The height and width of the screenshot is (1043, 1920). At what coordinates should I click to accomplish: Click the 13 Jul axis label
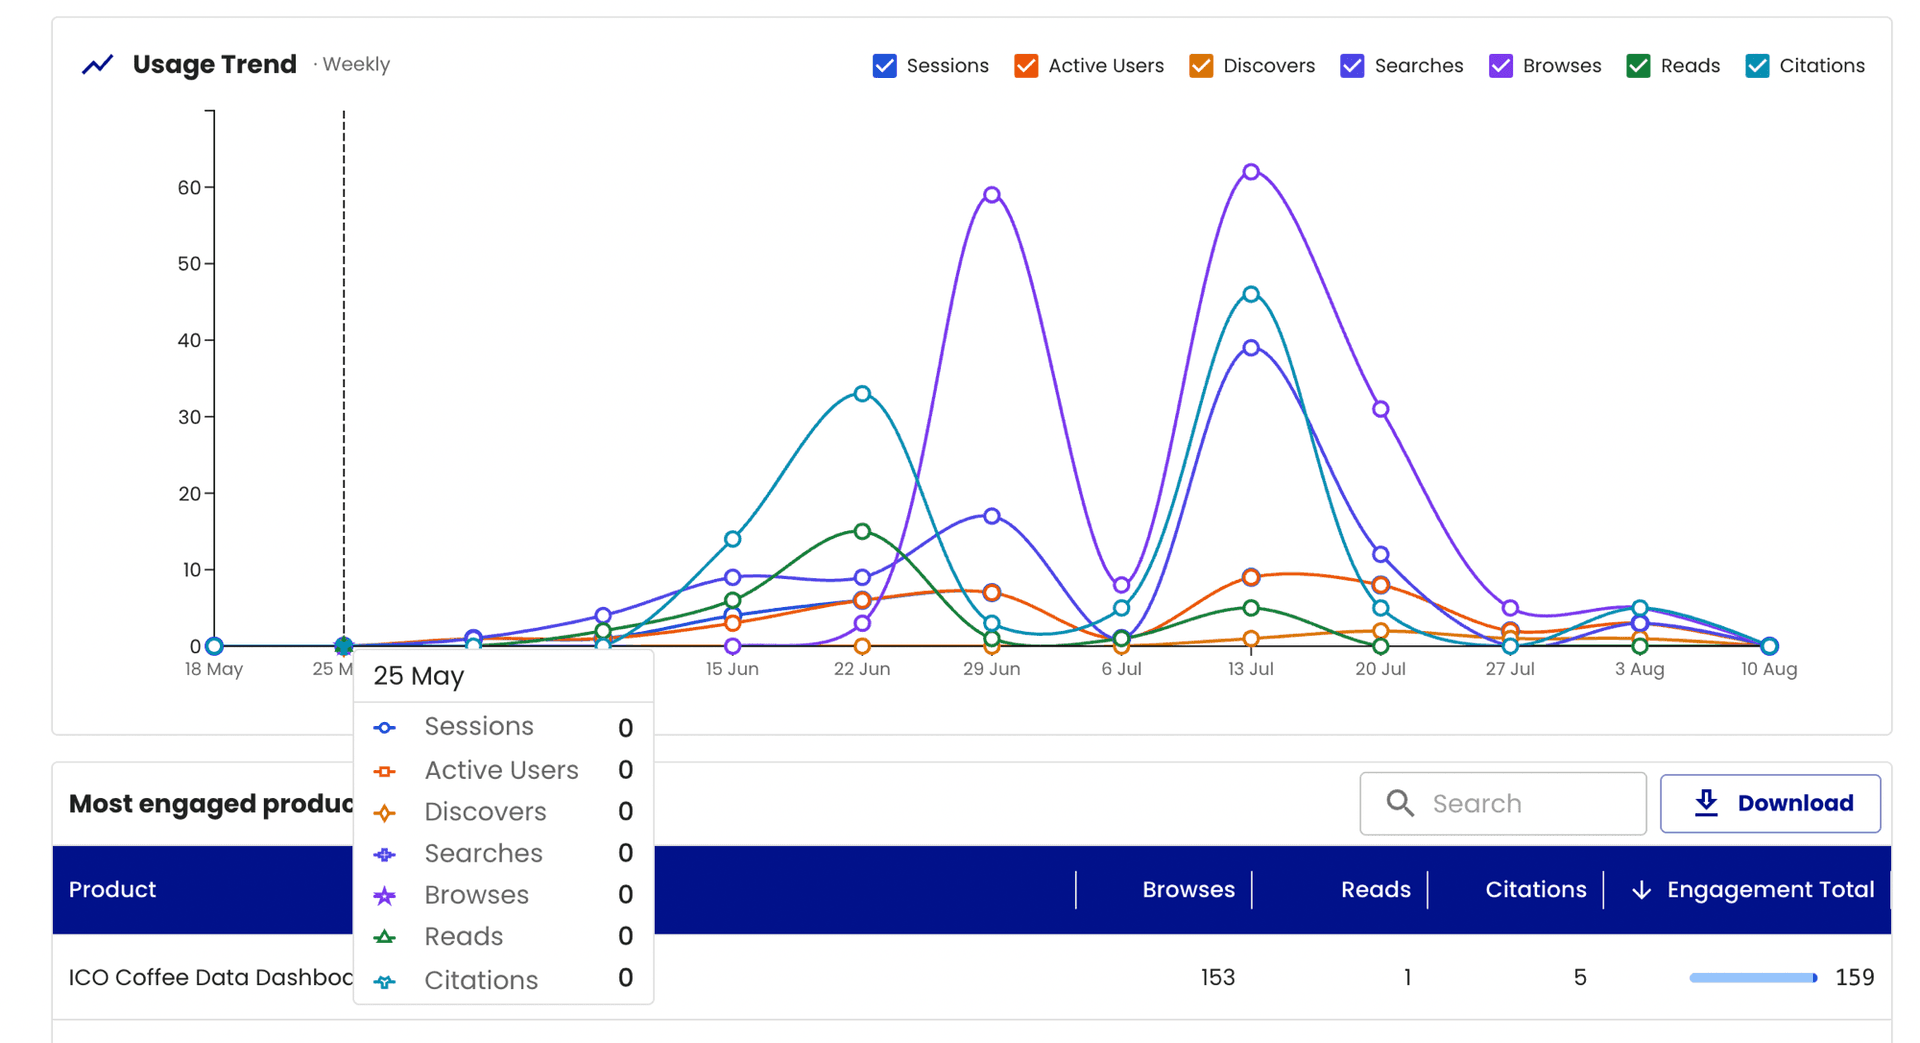click(x=1250, y=669)
